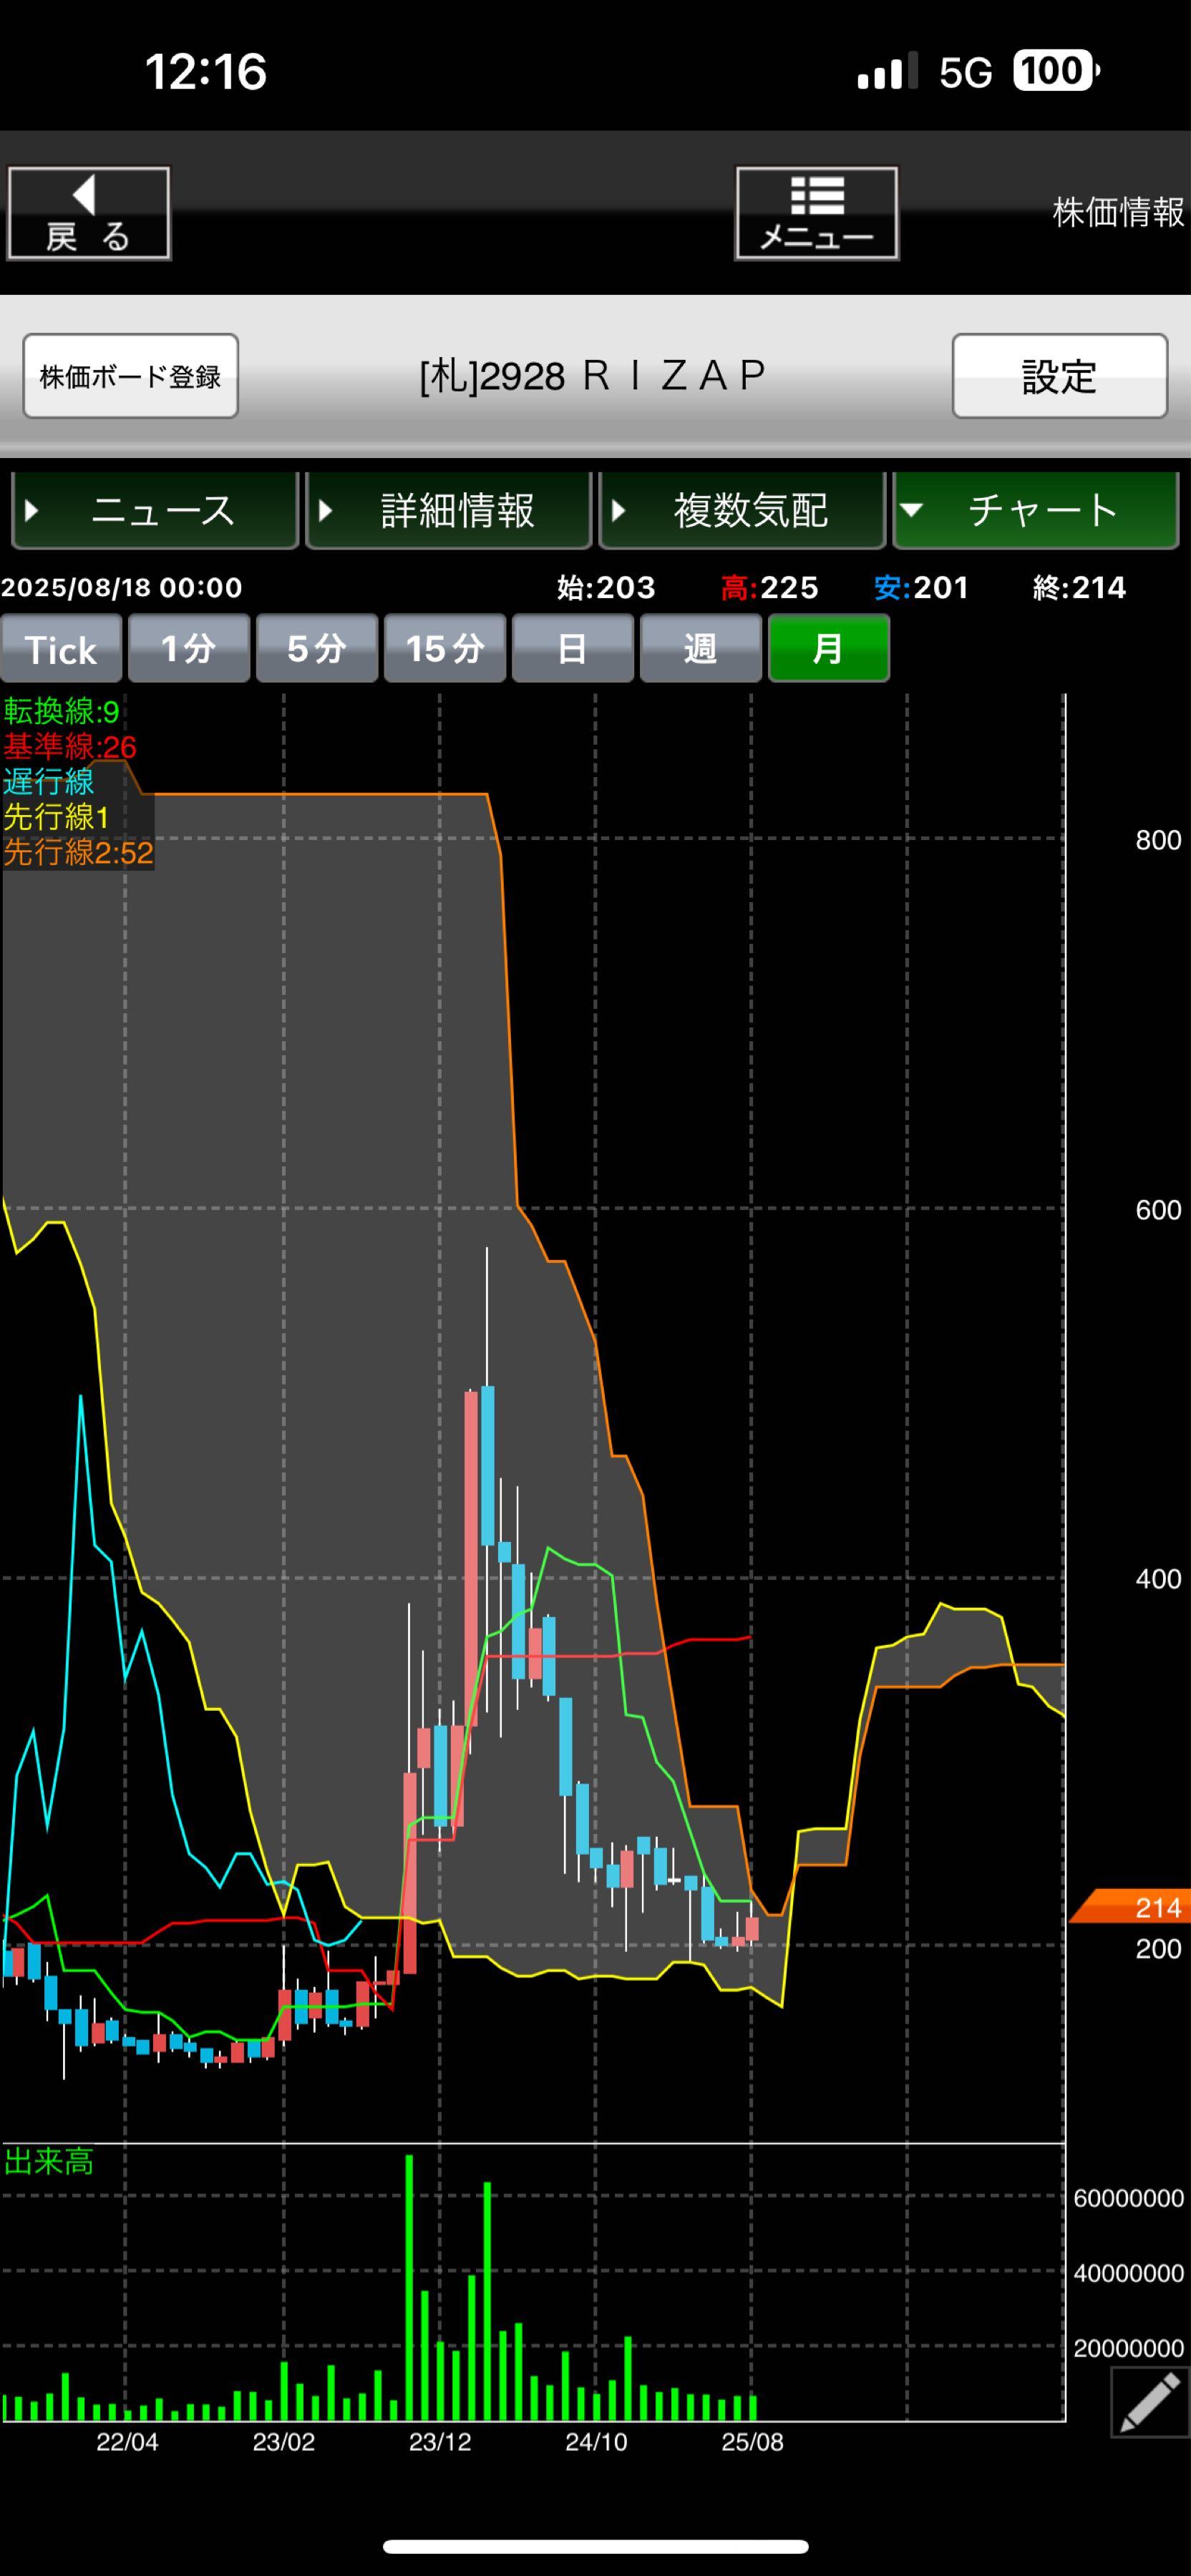
Task: Collapse the Chart section tab
Action: pos(1035,510)
